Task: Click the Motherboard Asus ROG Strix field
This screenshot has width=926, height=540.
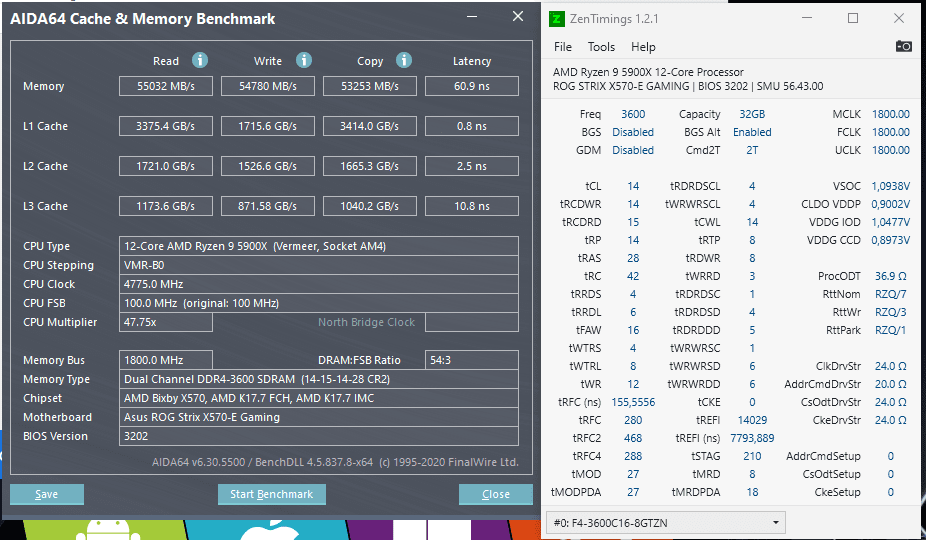Action: tap(319, 417)
